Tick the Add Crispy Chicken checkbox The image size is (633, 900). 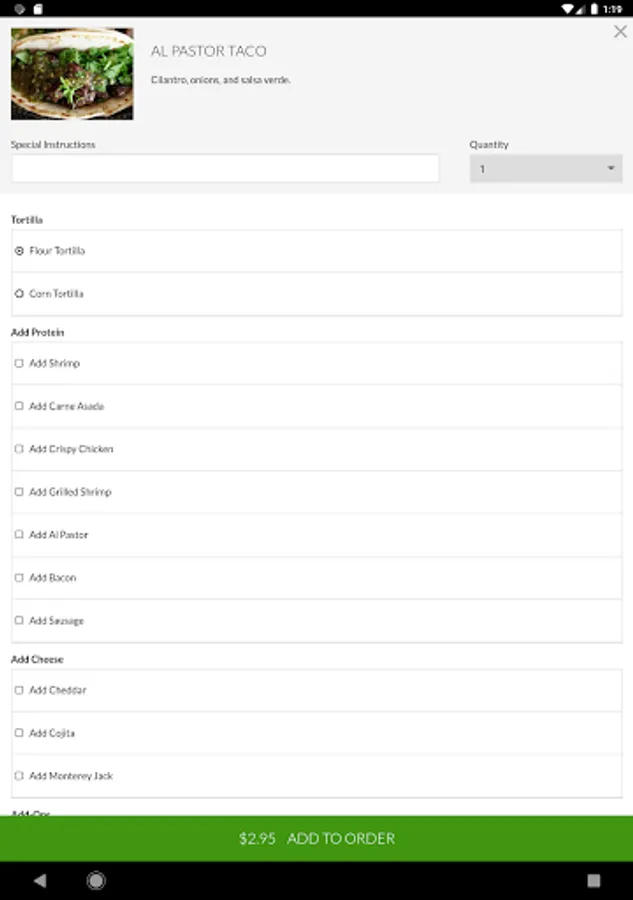tap(19, 450)
